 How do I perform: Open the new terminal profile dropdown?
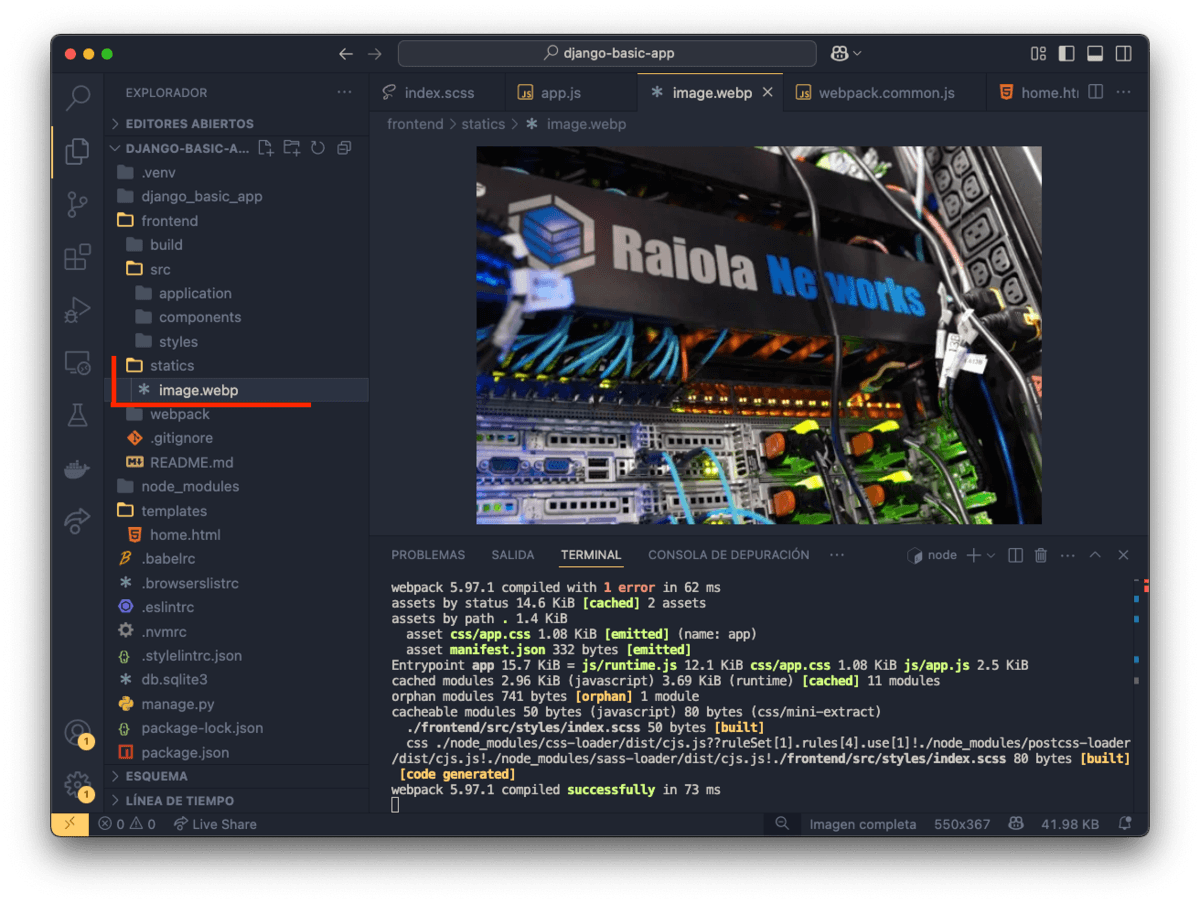point(991,555)
